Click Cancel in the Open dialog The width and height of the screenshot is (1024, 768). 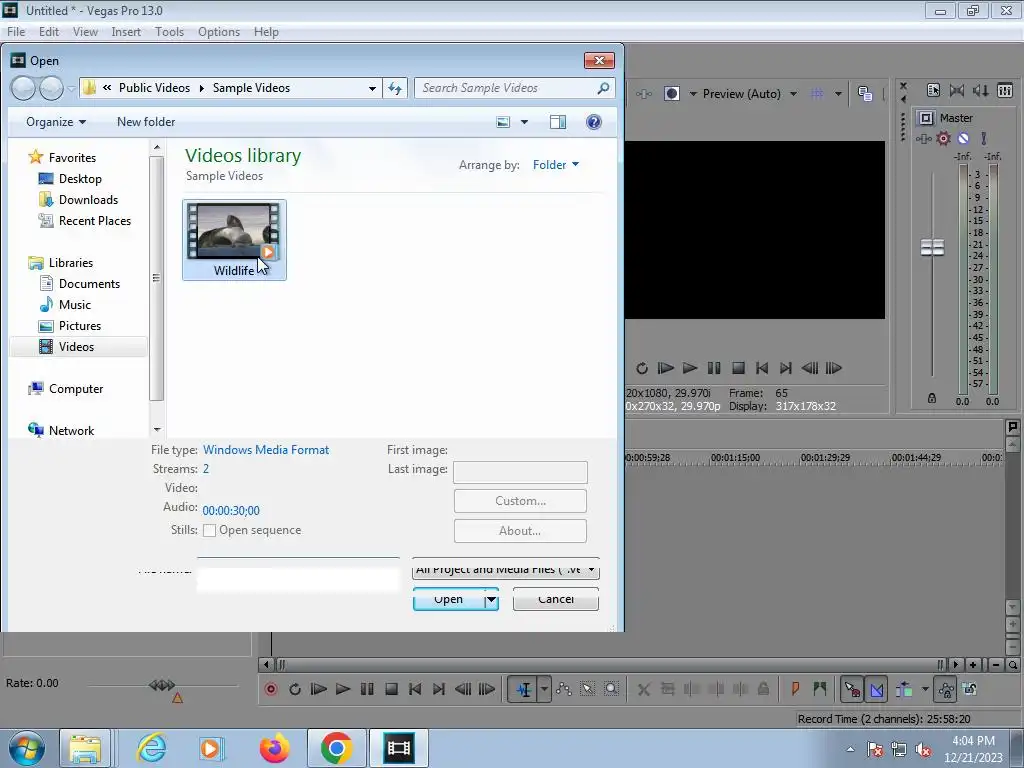556,599
